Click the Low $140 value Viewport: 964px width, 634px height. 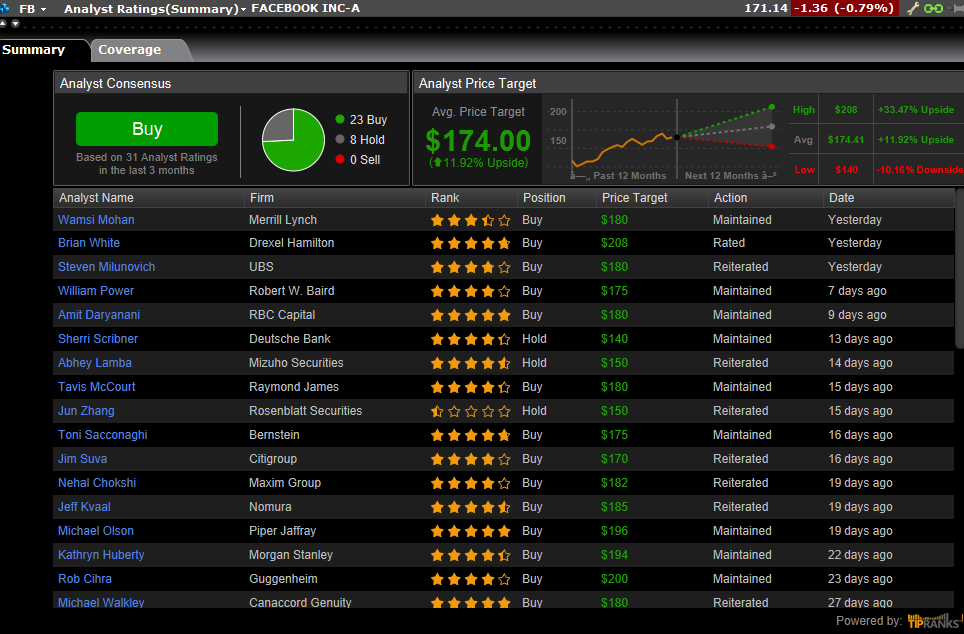click(x=846, y=169)
